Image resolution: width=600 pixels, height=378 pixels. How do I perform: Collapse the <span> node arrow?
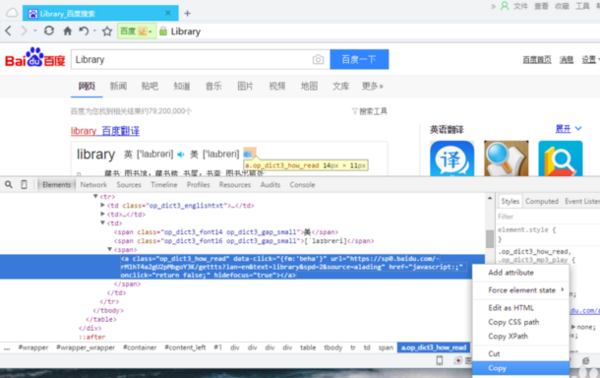coord(109,249)
